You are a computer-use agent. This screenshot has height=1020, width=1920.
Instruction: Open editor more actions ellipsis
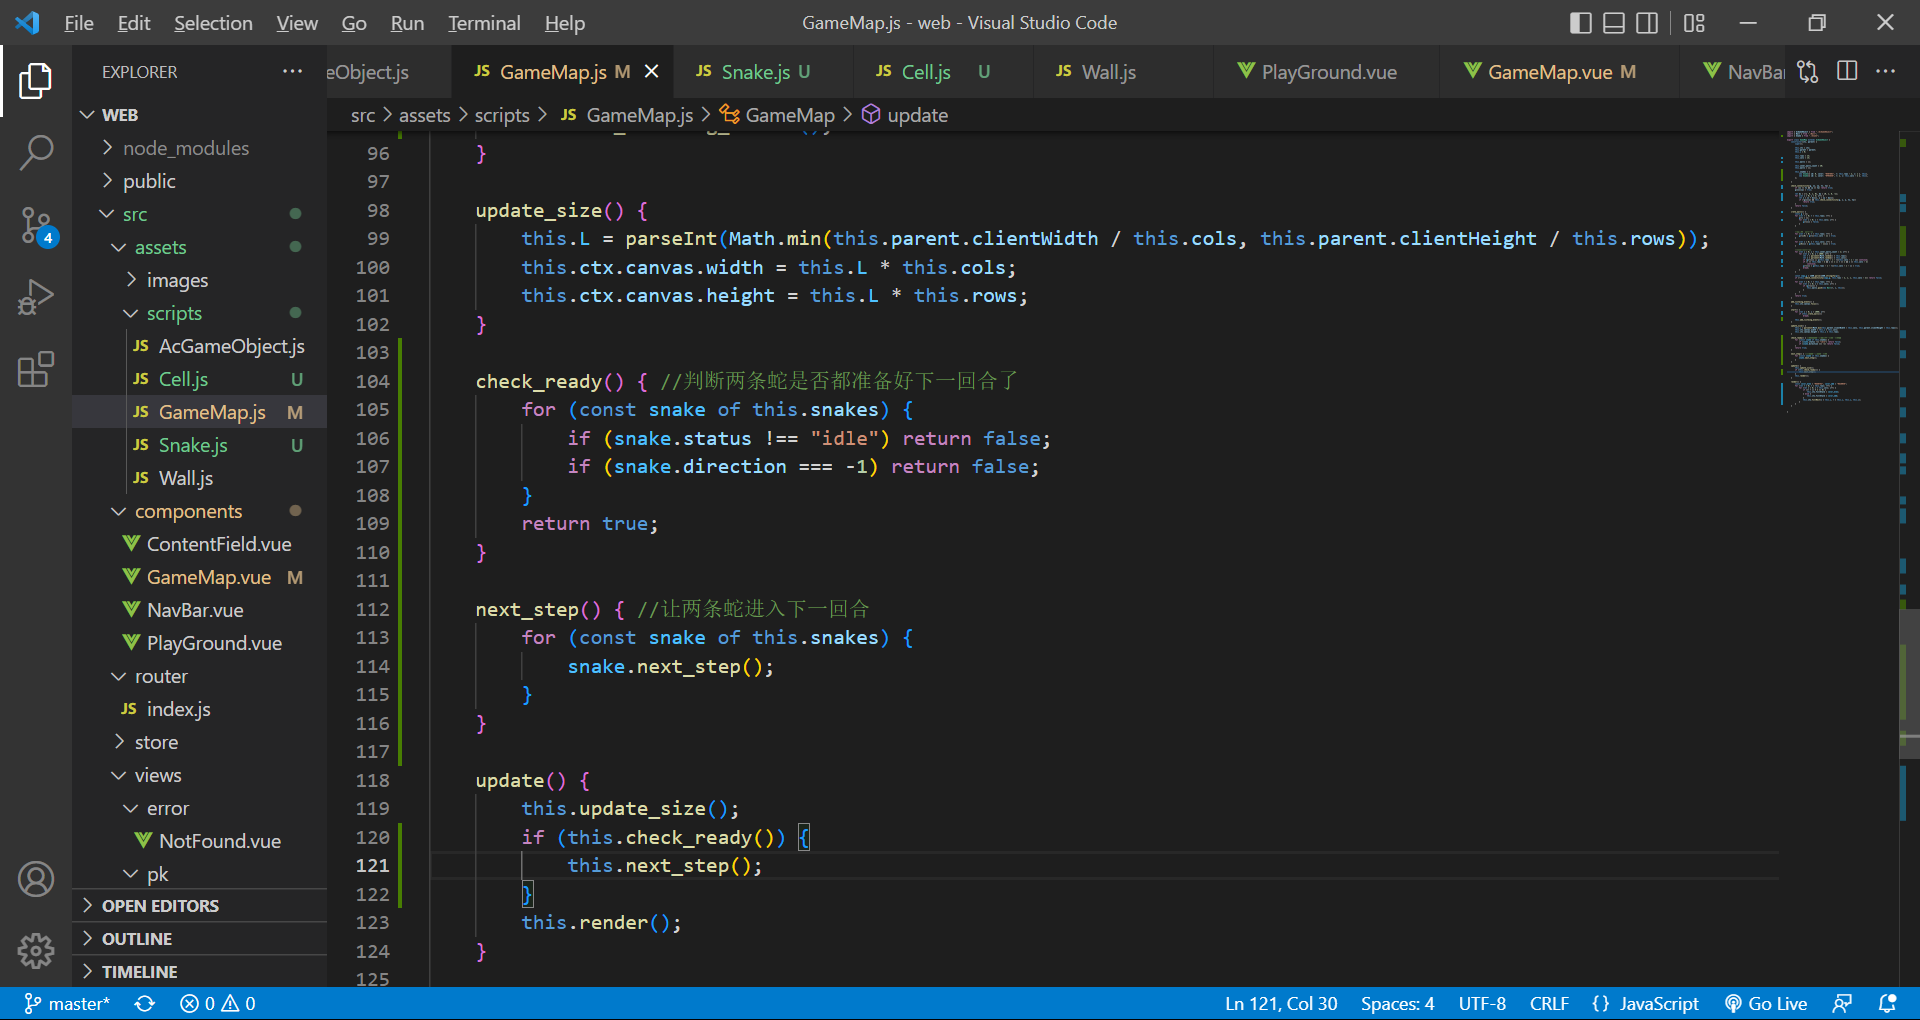click(1885, 72)
